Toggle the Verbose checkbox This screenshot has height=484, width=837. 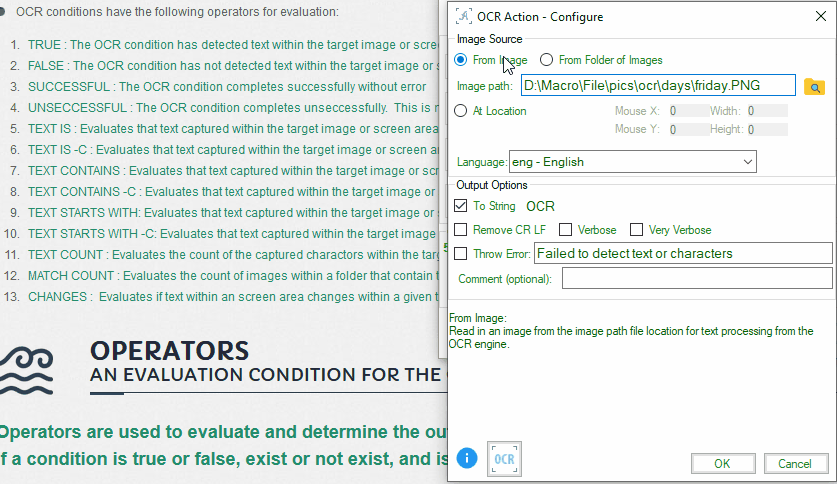coord(566,230)
